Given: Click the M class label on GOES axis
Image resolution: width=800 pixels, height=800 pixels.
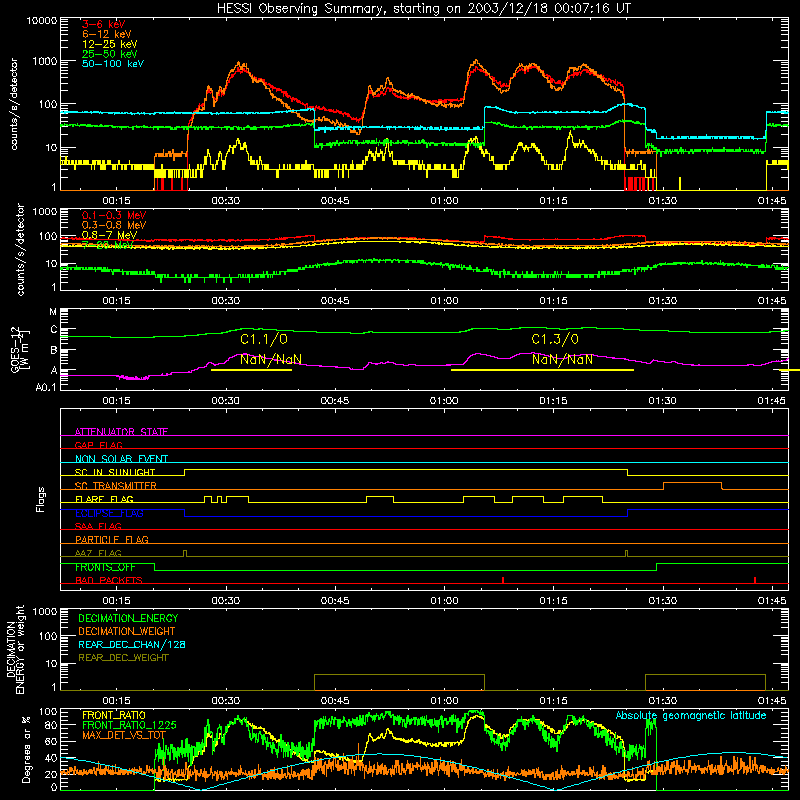Looking at the screenshot, I should 53,311.
